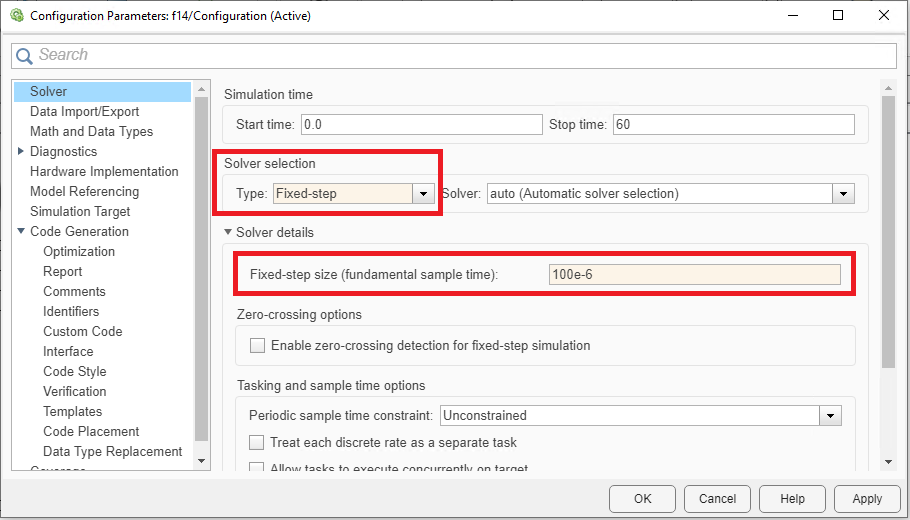Viewport: 910px width, 520px height.
Task: Click the Stop time field
Action: [x=733, y=124]
